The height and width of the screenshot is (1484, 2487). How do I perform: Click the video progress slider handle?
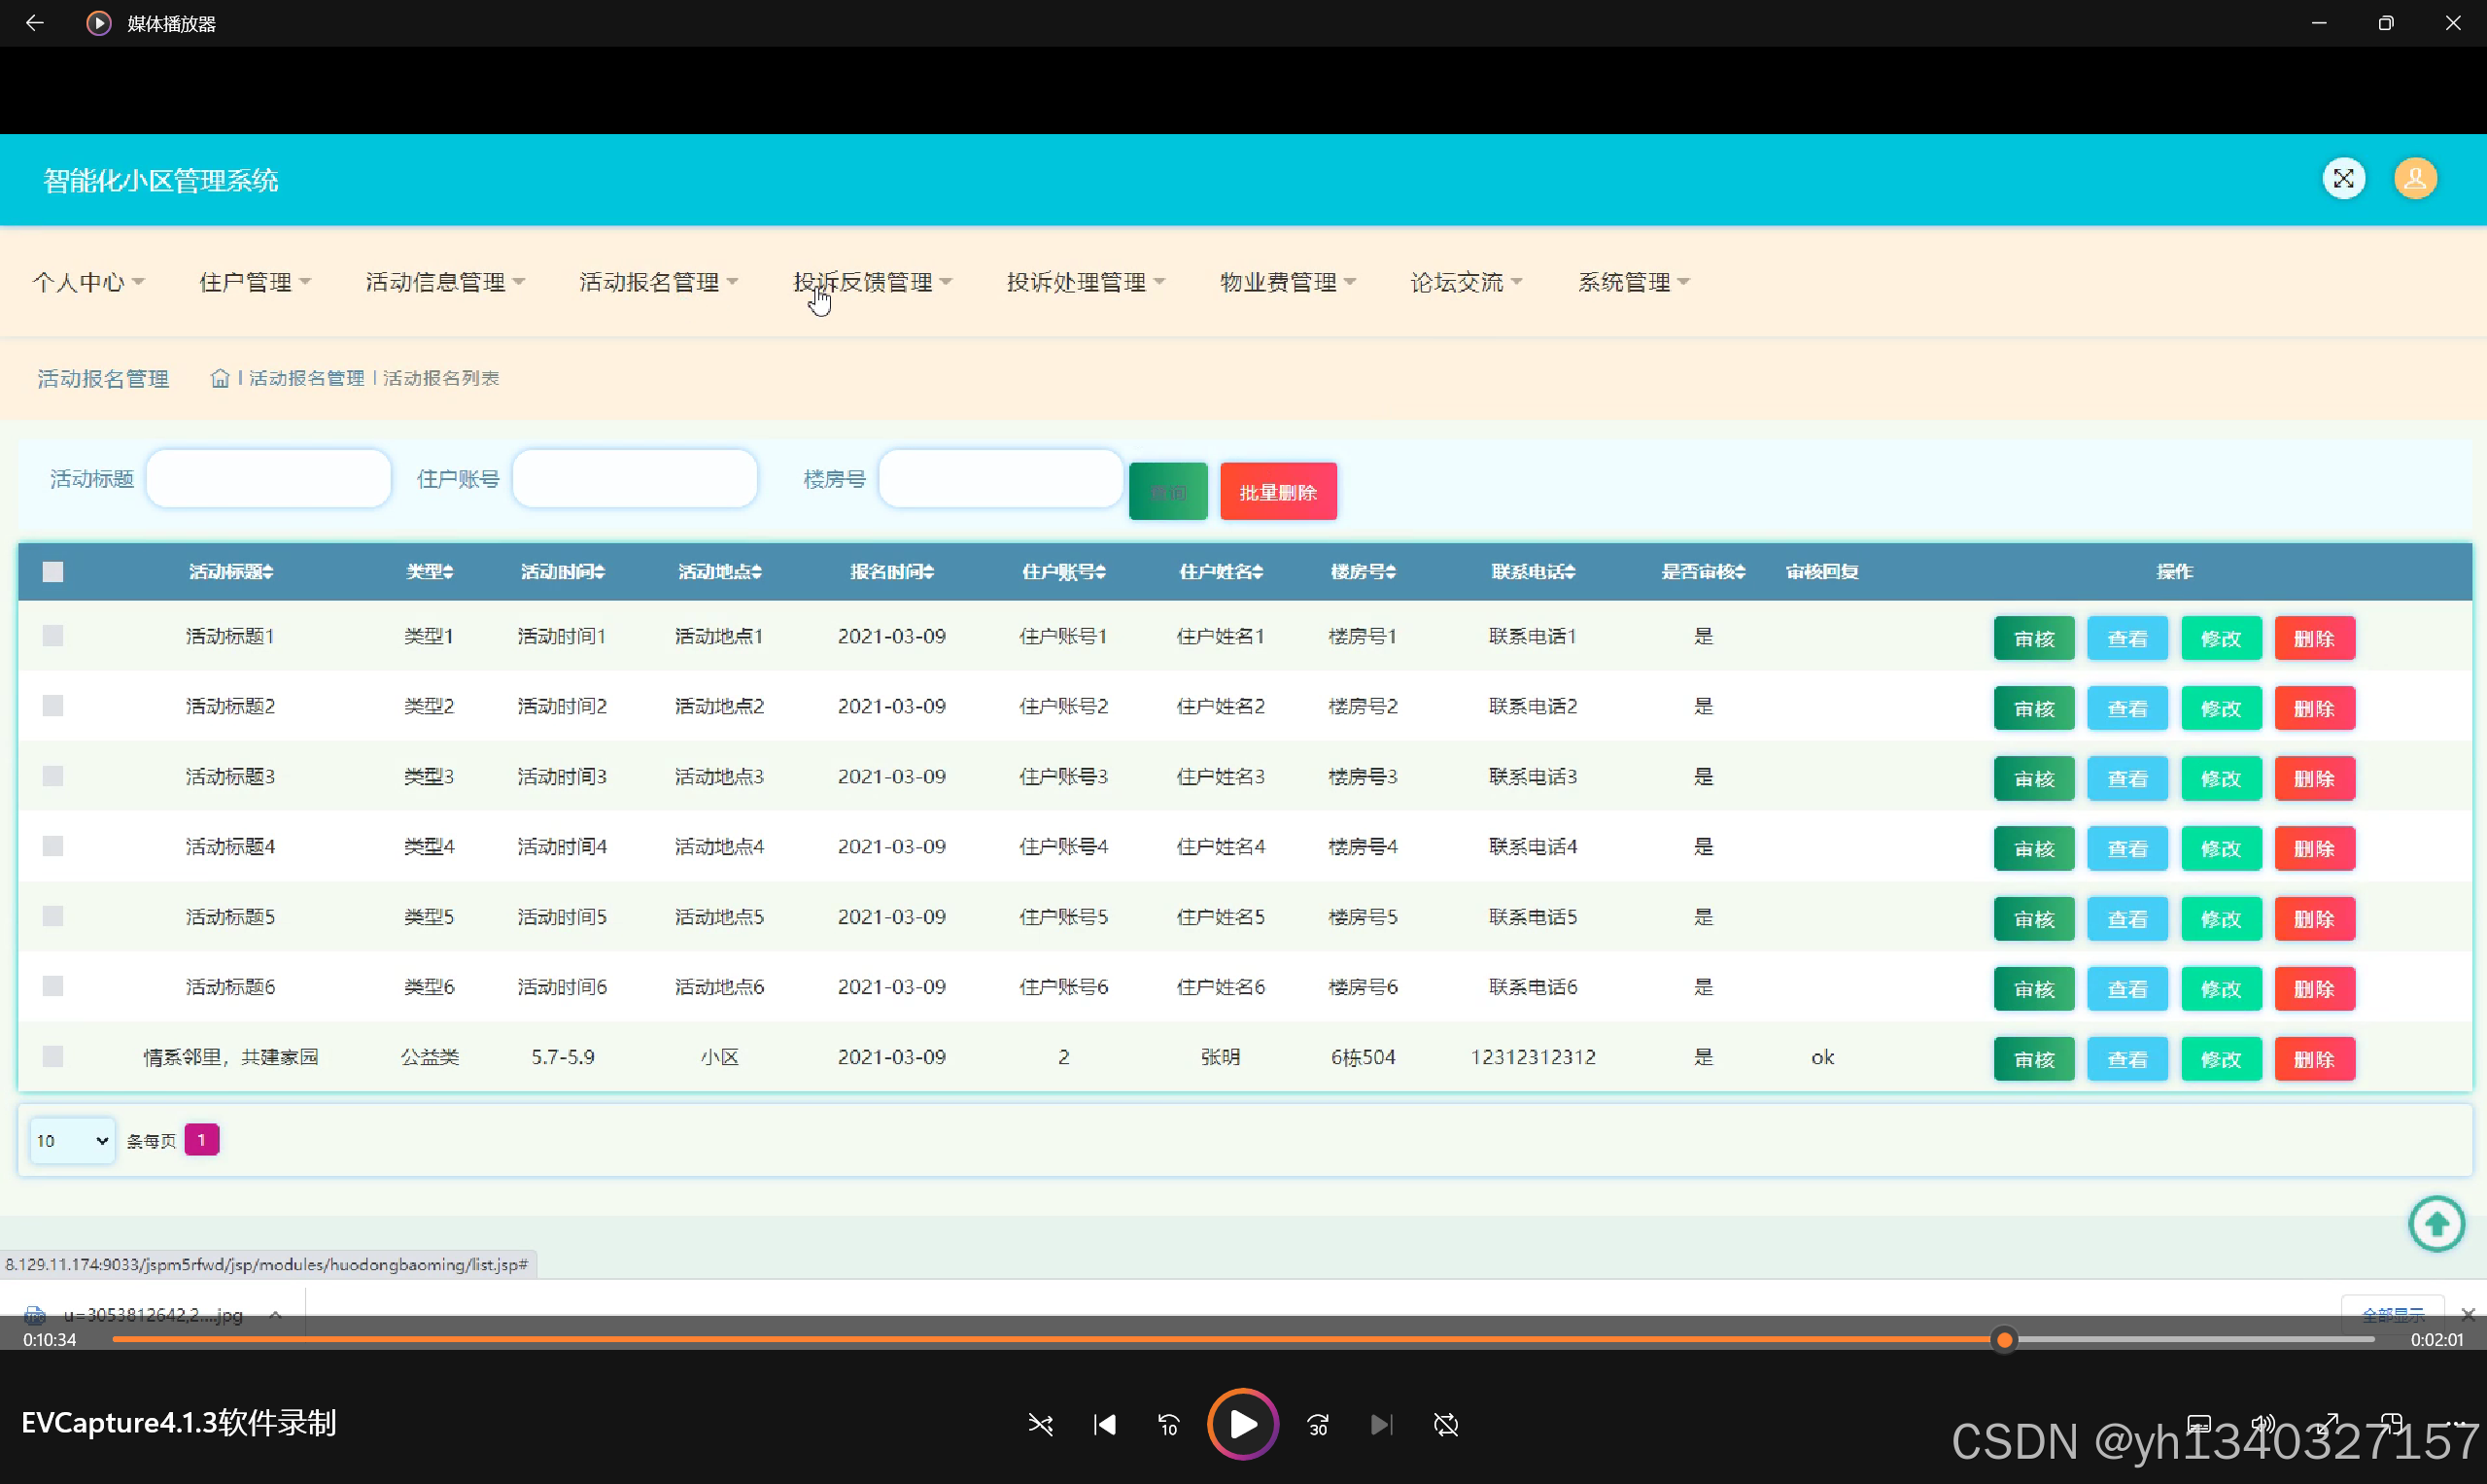(x=2004, y=1339)
